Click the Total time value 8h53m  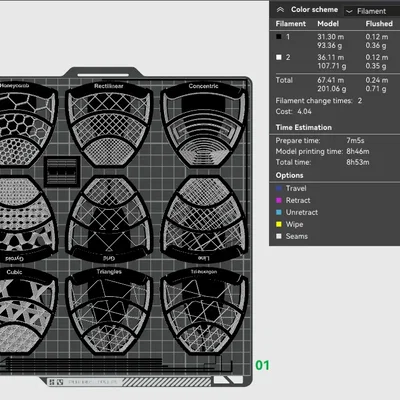click(358, 162)
